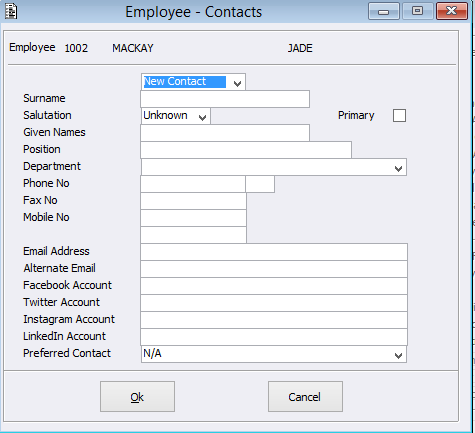This screenshot has width=475, height=433.
Task: Expand the Preferred Contact dropdown
Action: click(274, 354)
